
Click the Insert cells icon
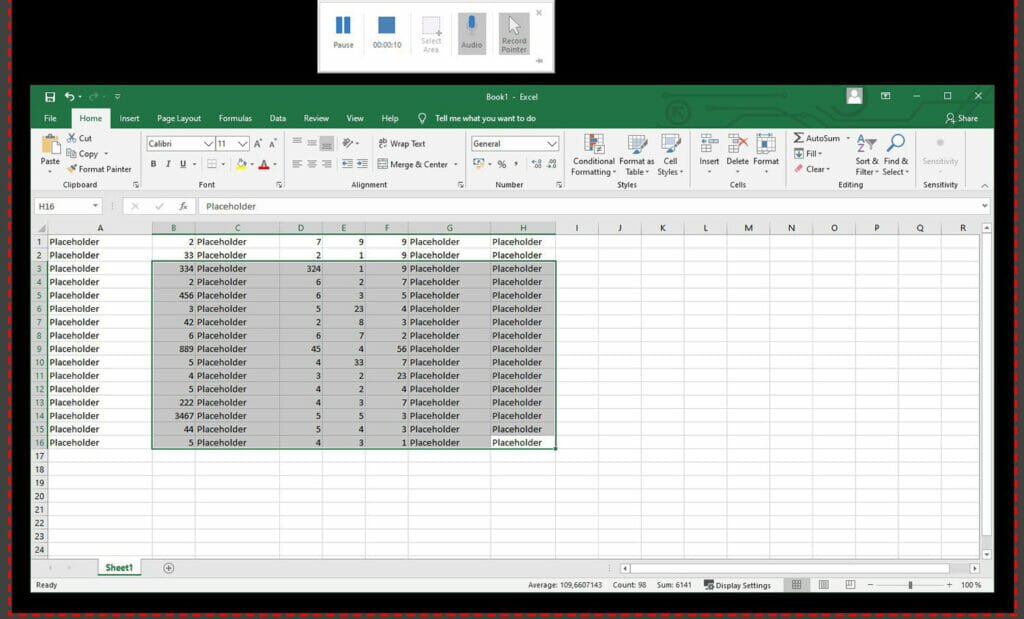709,145
